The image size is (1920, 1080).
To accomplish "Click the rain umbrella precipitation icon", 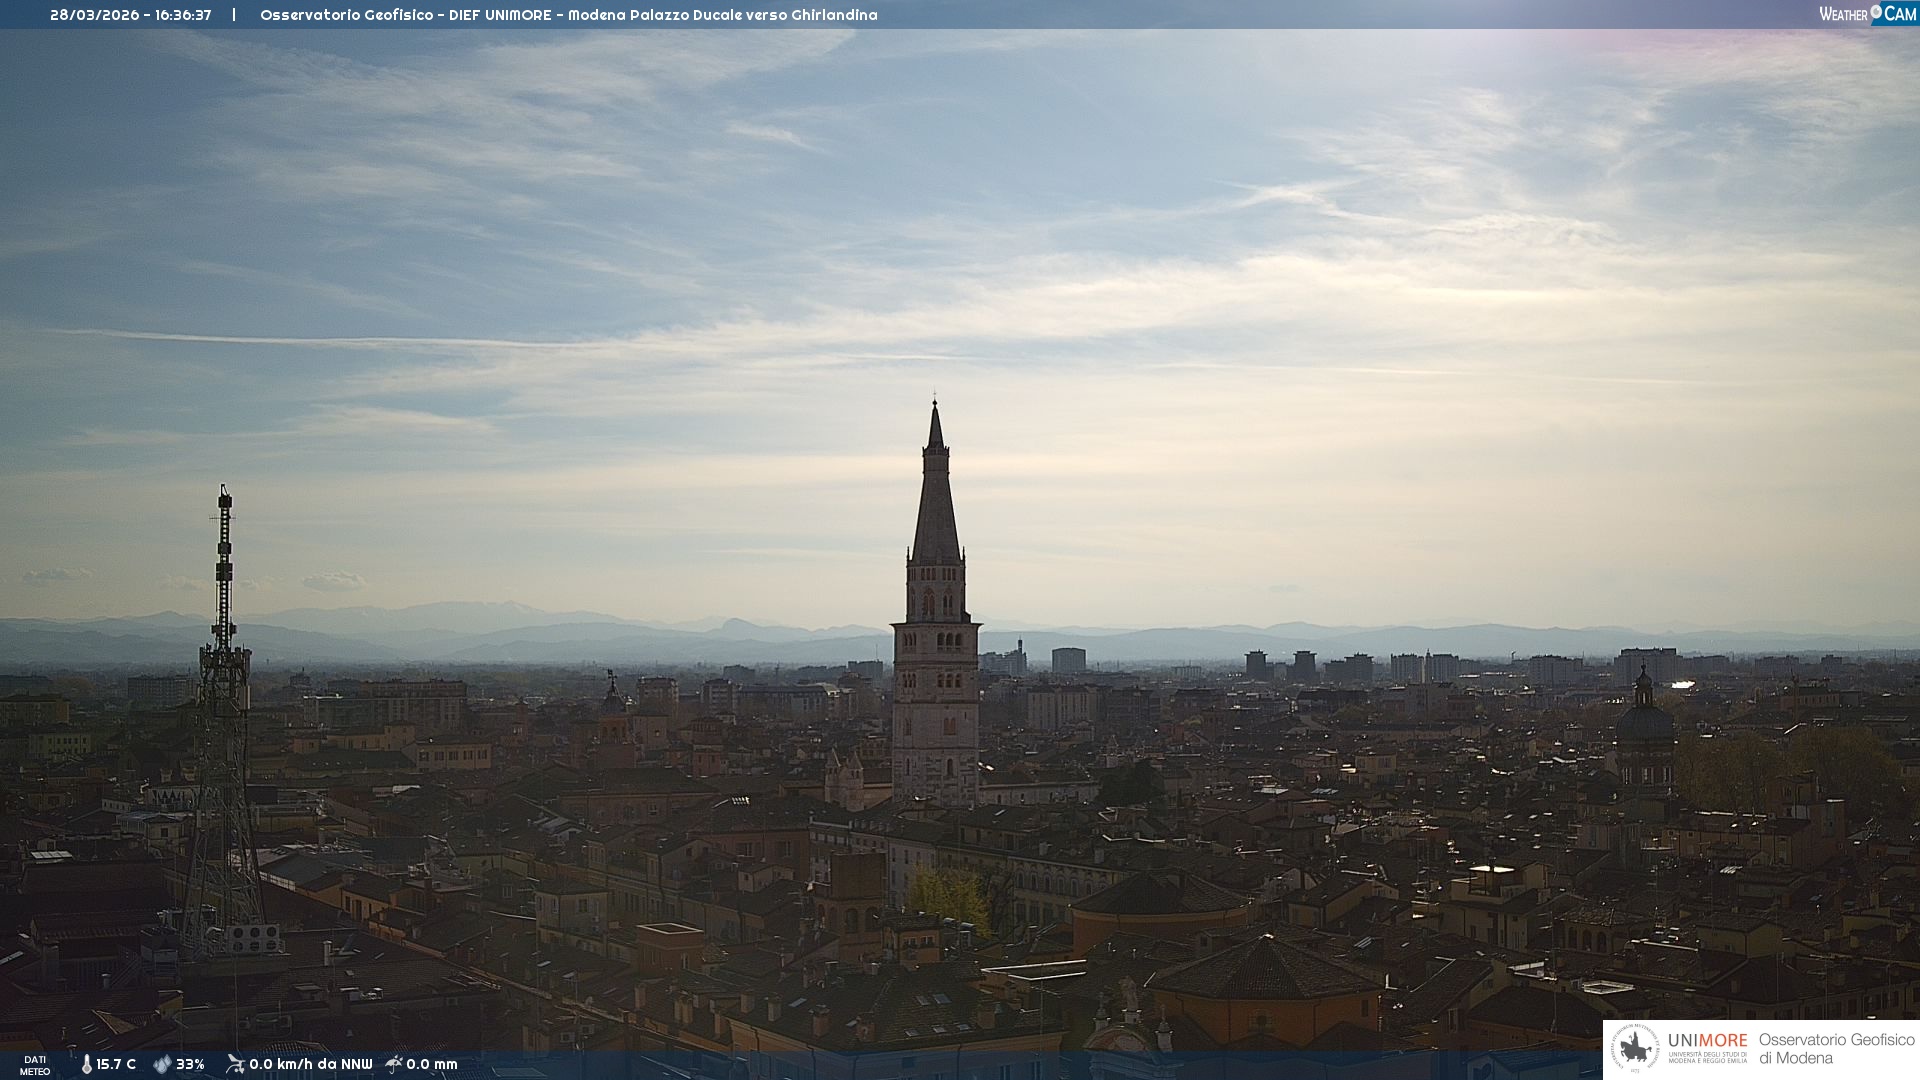I will (394, 1064).
